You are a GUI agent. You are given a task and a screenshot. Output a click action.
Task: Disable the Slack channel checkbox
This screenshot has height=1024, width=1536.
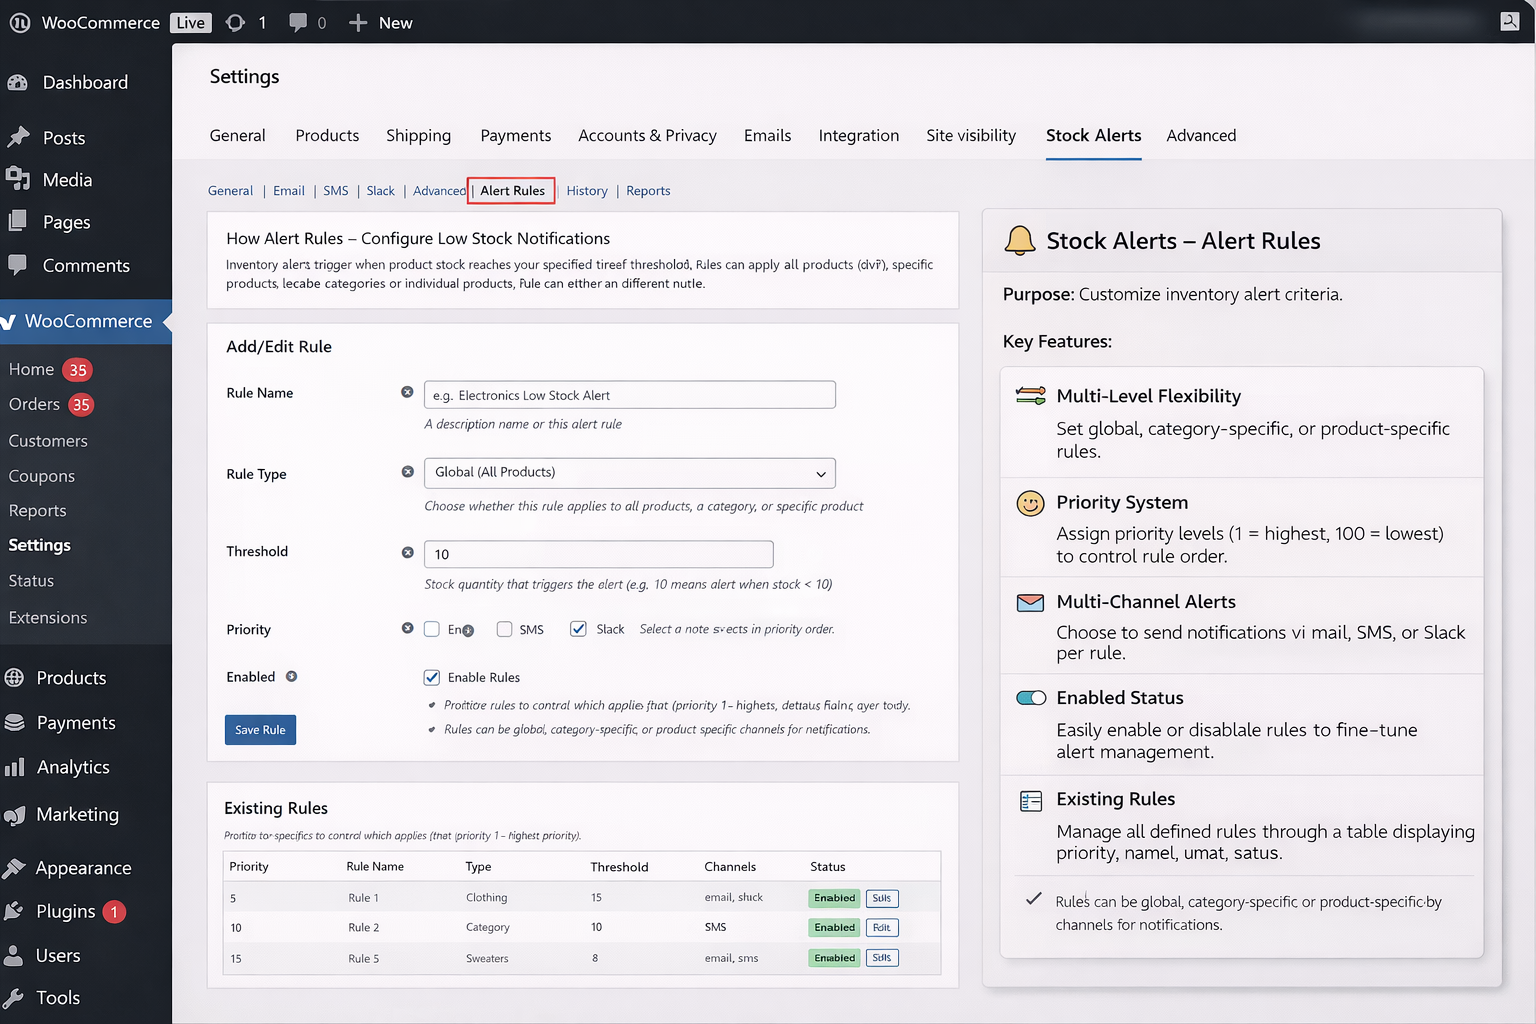[x=578, y=628]
